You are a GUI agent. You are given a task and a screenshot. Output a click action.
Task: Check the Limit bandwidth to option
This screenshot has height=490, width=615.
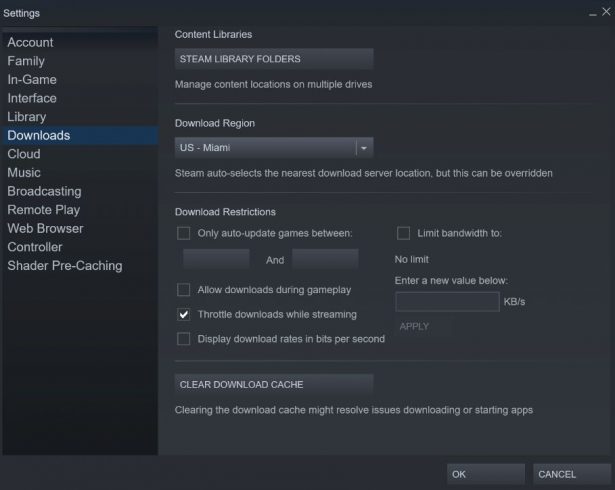point(403,233)
